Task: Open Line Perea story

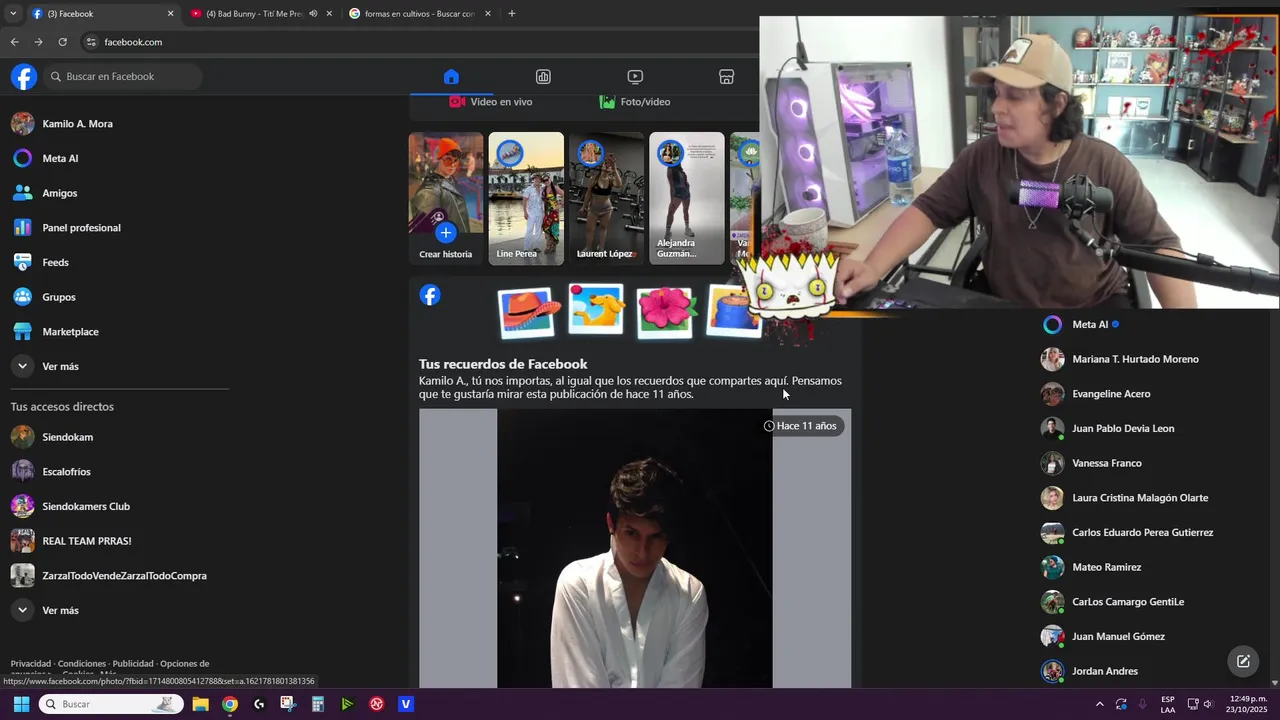Action: [526, 198]
